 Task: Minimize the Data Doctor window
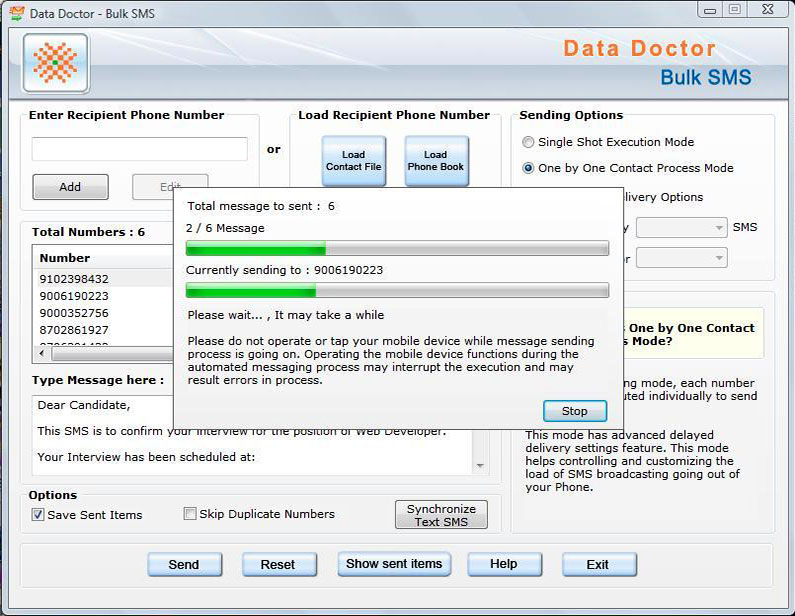710,10
